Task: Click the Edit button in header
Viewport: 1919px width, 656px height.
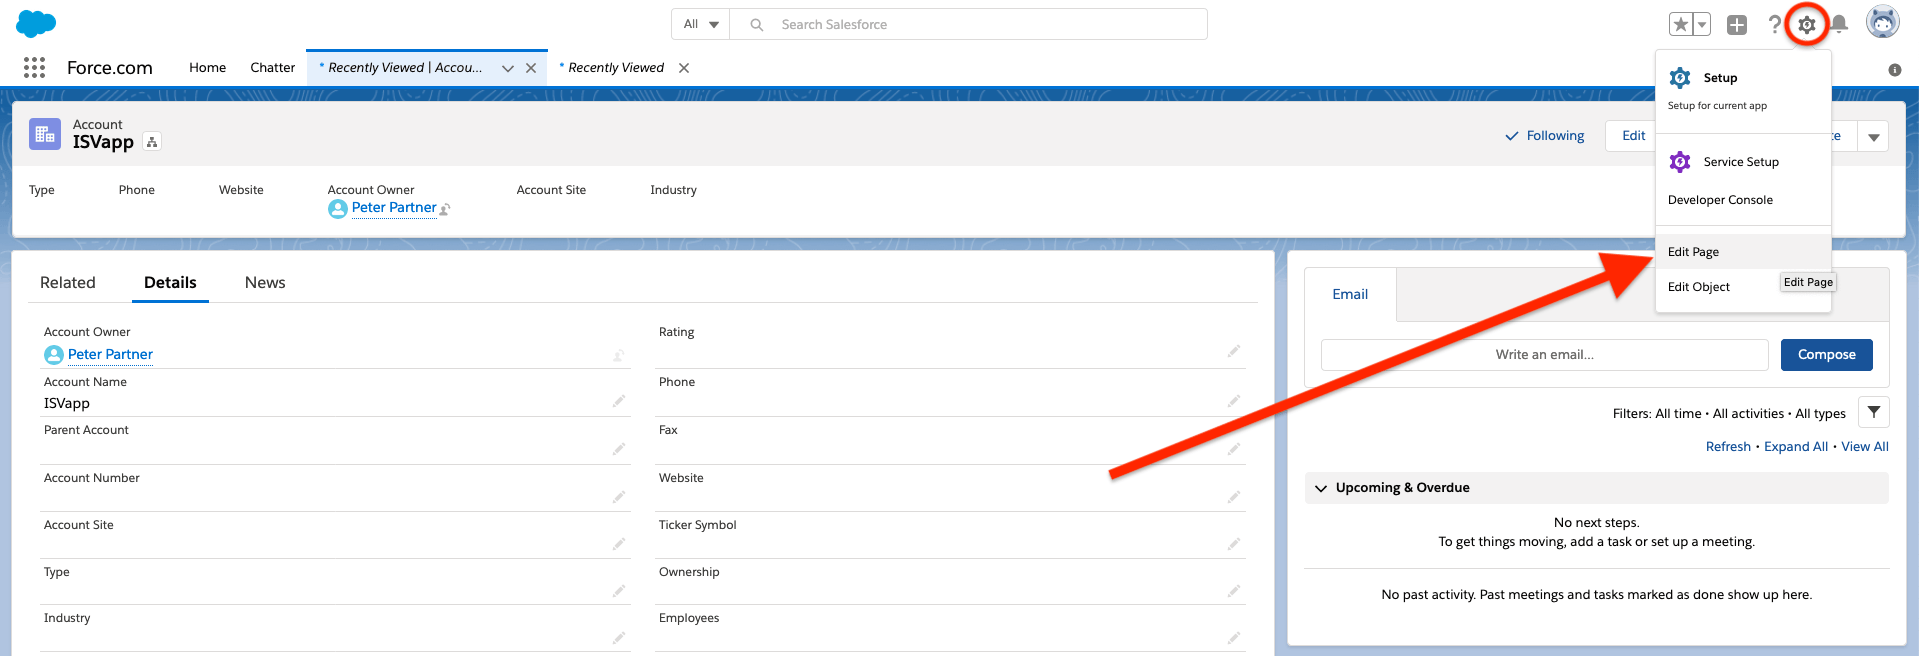Action: click(x=1633, y=135)
